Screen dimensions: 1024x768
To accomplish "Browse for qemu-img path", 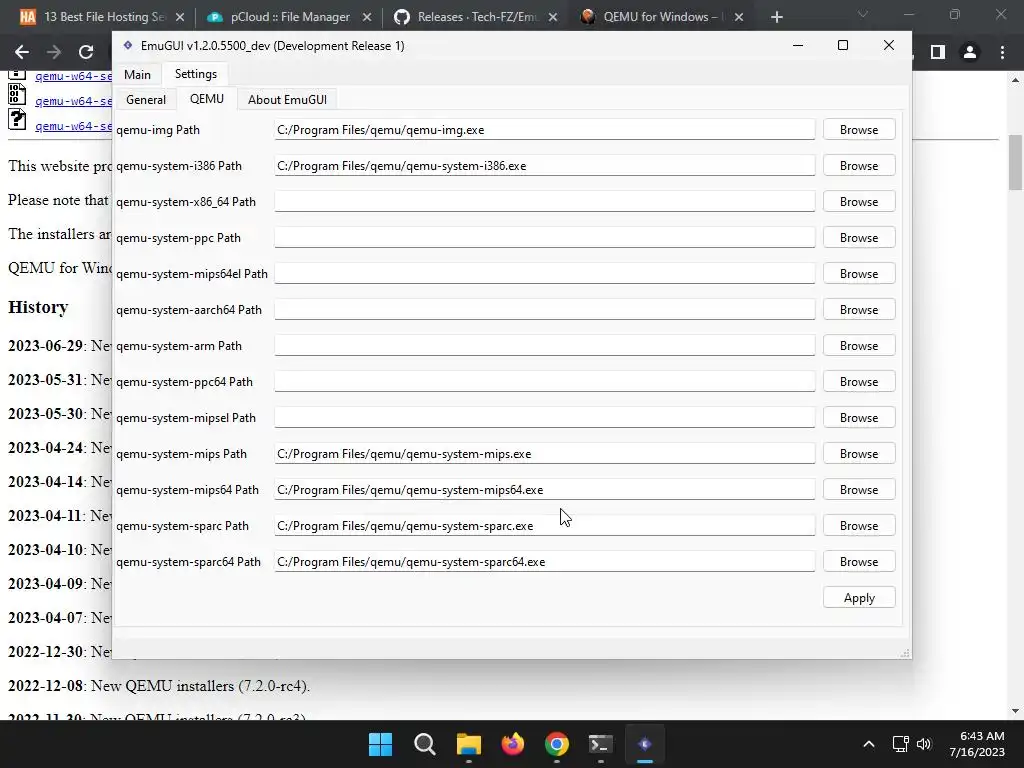I will pyautogui.click(x=859, y=129).
